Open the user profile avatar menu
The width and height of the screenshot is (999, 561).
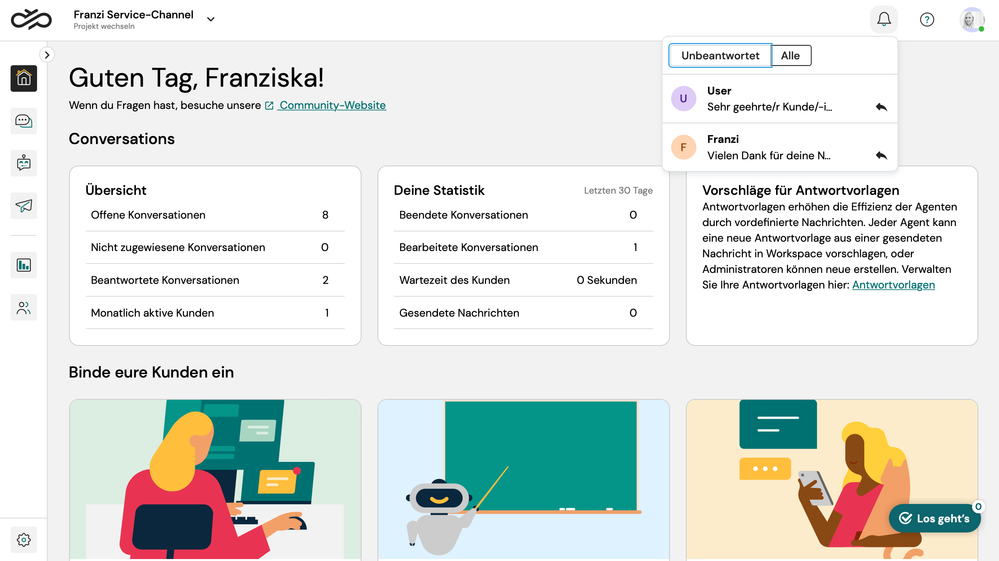pos(971,20)
